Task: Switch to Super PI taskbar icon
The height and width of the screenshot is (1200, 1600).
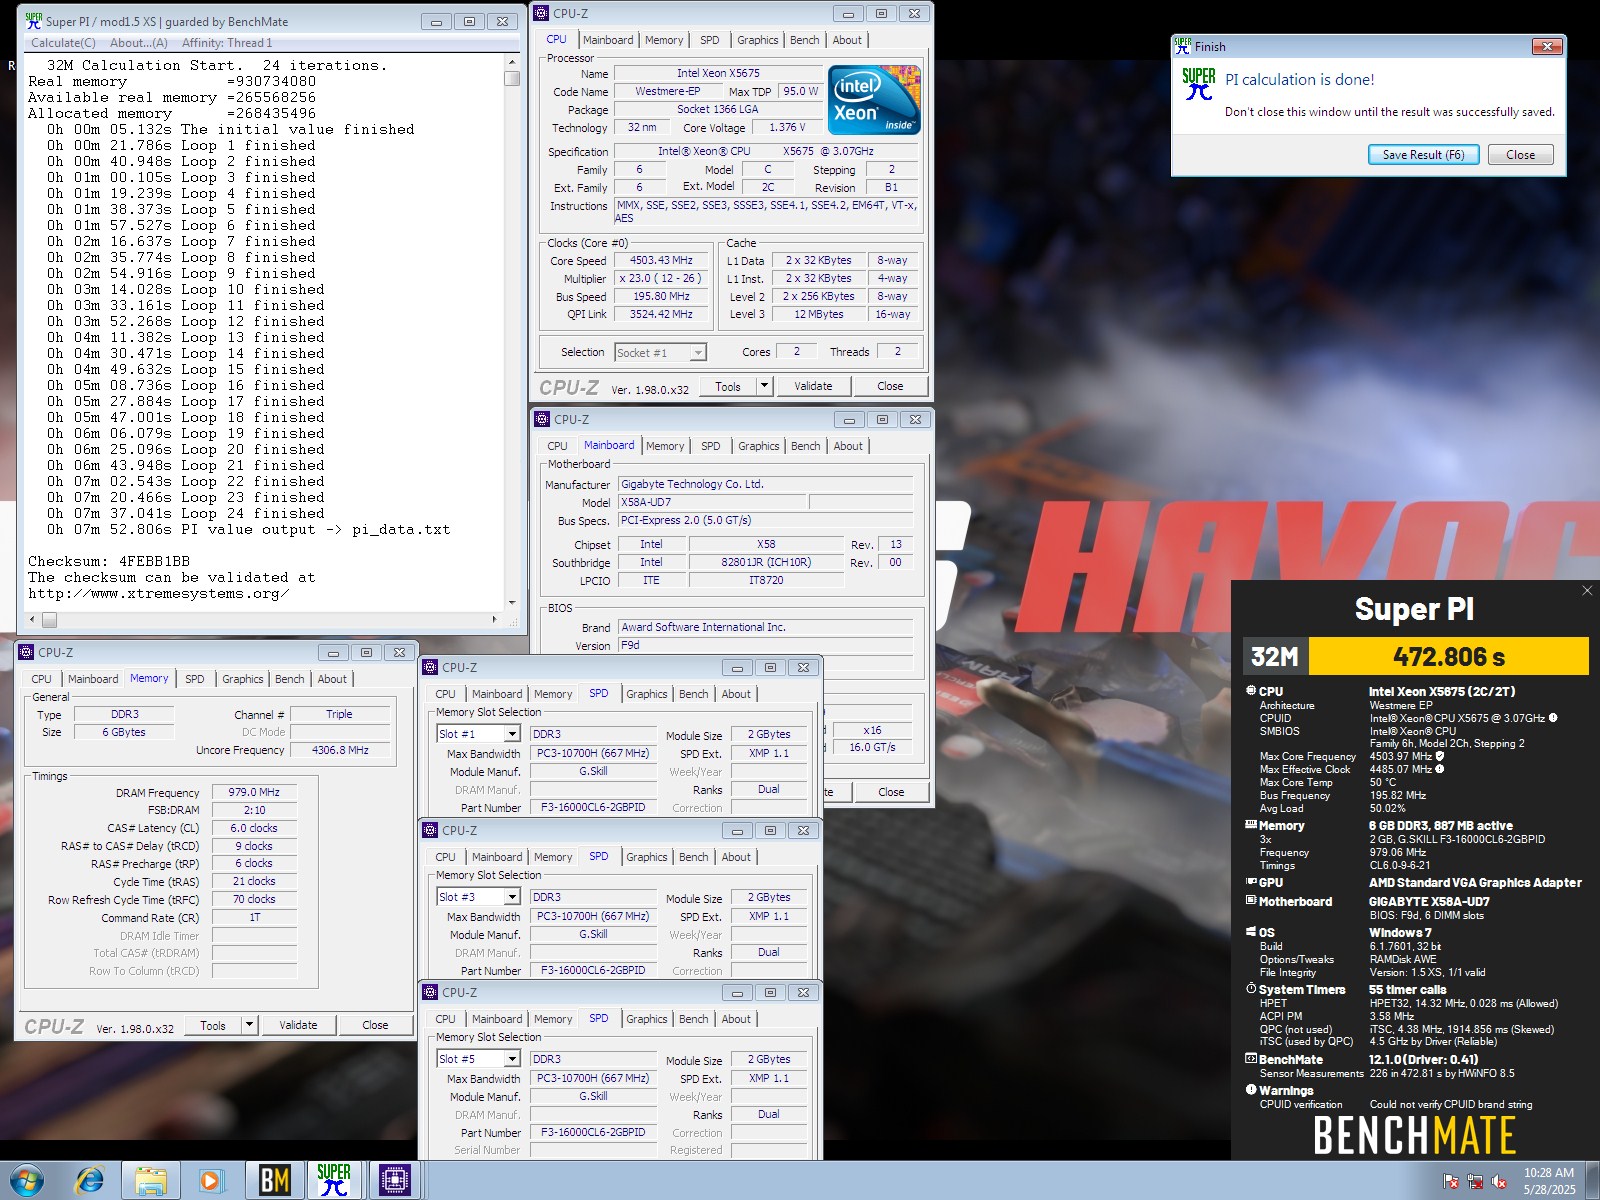Action: (334, 1181)
